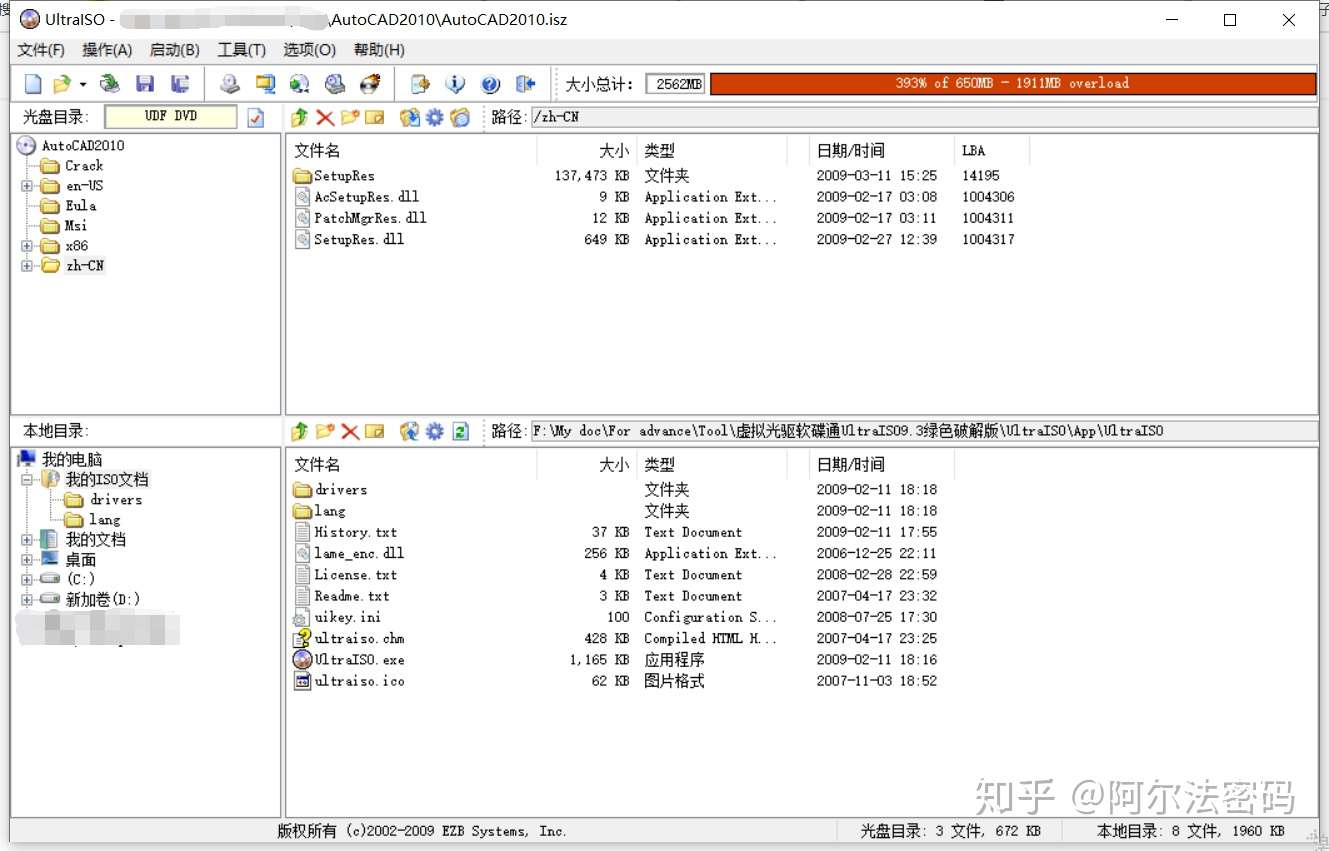
Task: Click the Save As toolbar icon
Action: [x=180, y=84]
